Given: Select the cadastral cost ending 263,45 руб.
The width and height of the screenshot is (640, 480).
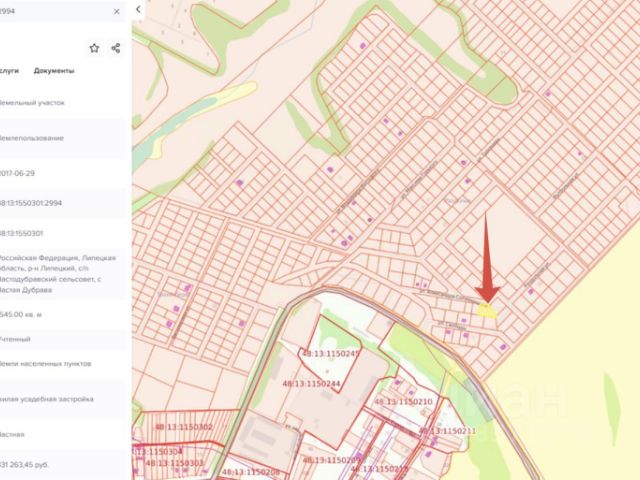Looking at the screenshot, I should (24, 464).
